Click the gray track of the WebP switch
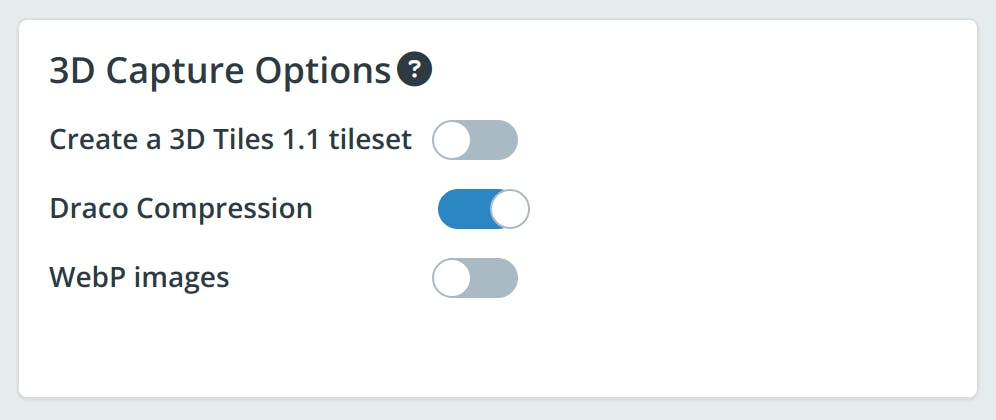The width and height of the screenshot is (996, 420). [496, 278]
